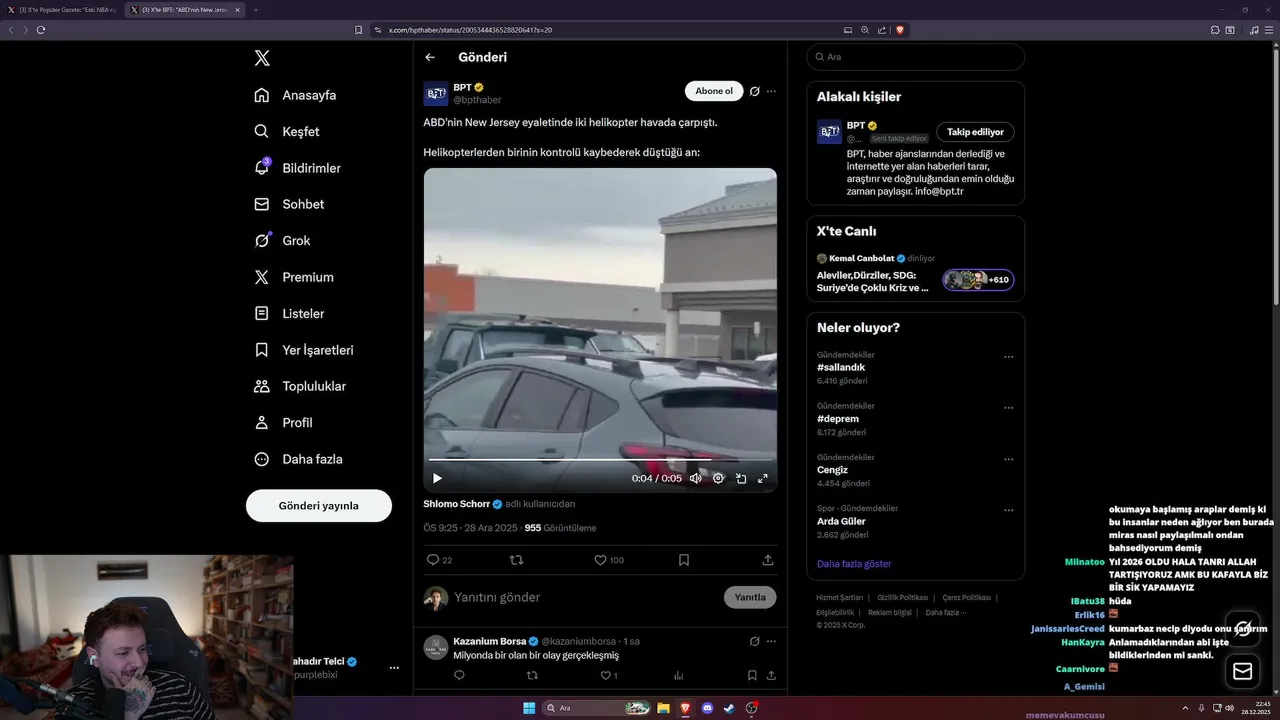Repost Kazanium Borsa's comment
The image size is (1280, 720).
[532, 676]
